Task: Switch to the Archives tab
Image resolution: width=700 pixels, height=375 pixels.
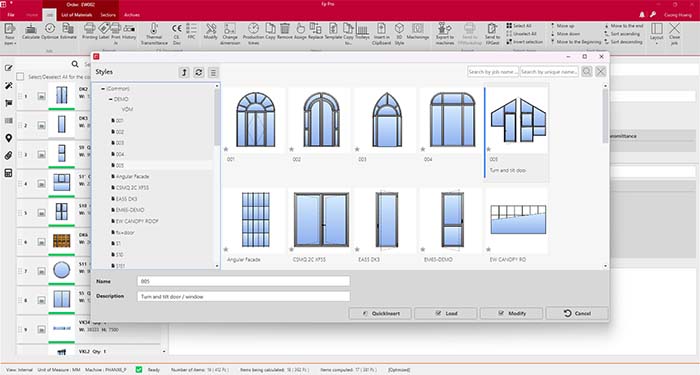Action: point(132,15)
